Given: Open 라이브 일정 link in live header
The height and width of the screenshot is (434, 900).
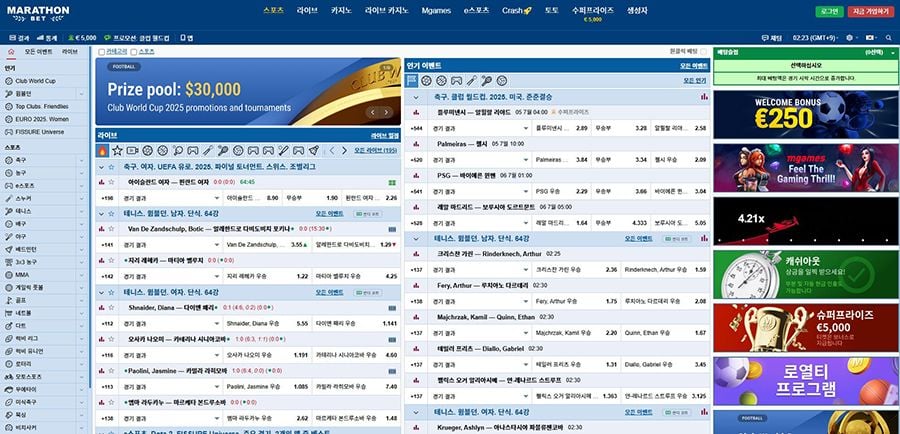Looking at the screenshot, I should click(x=385, y=136).
